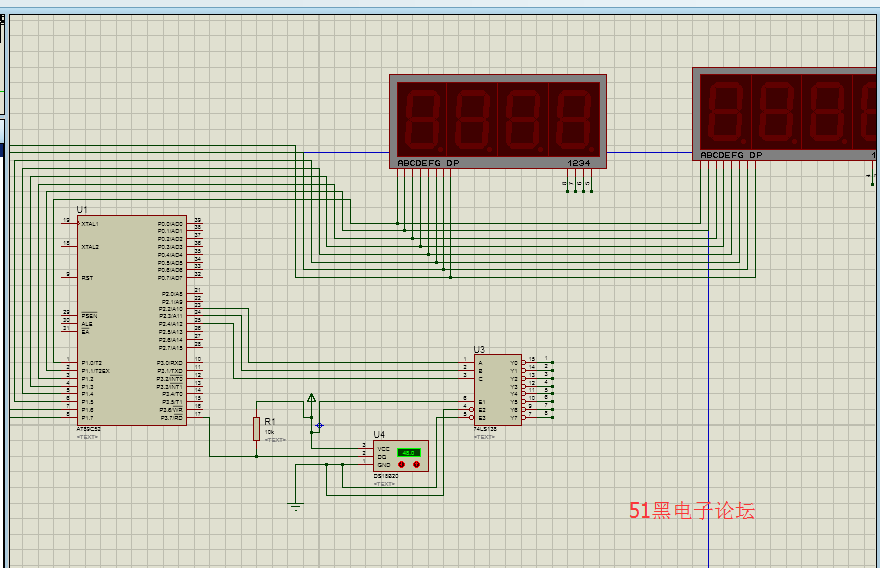Select the right seven-segment display
This screenshot has width=880, height=568.
786,114
